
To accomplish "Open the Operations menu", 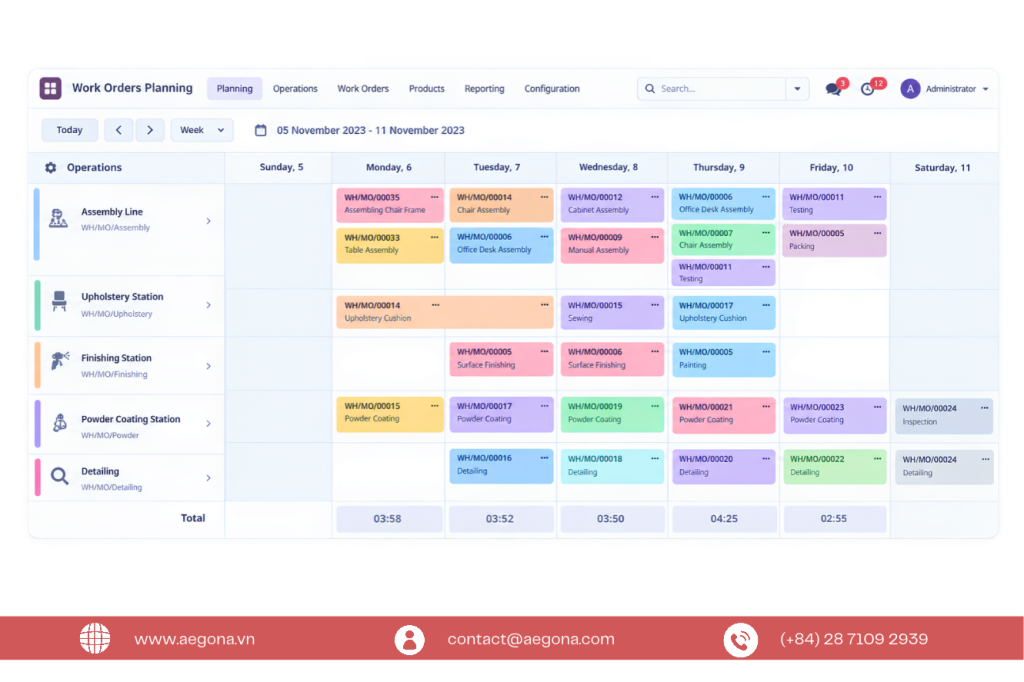I will click(x=295, y=89).
